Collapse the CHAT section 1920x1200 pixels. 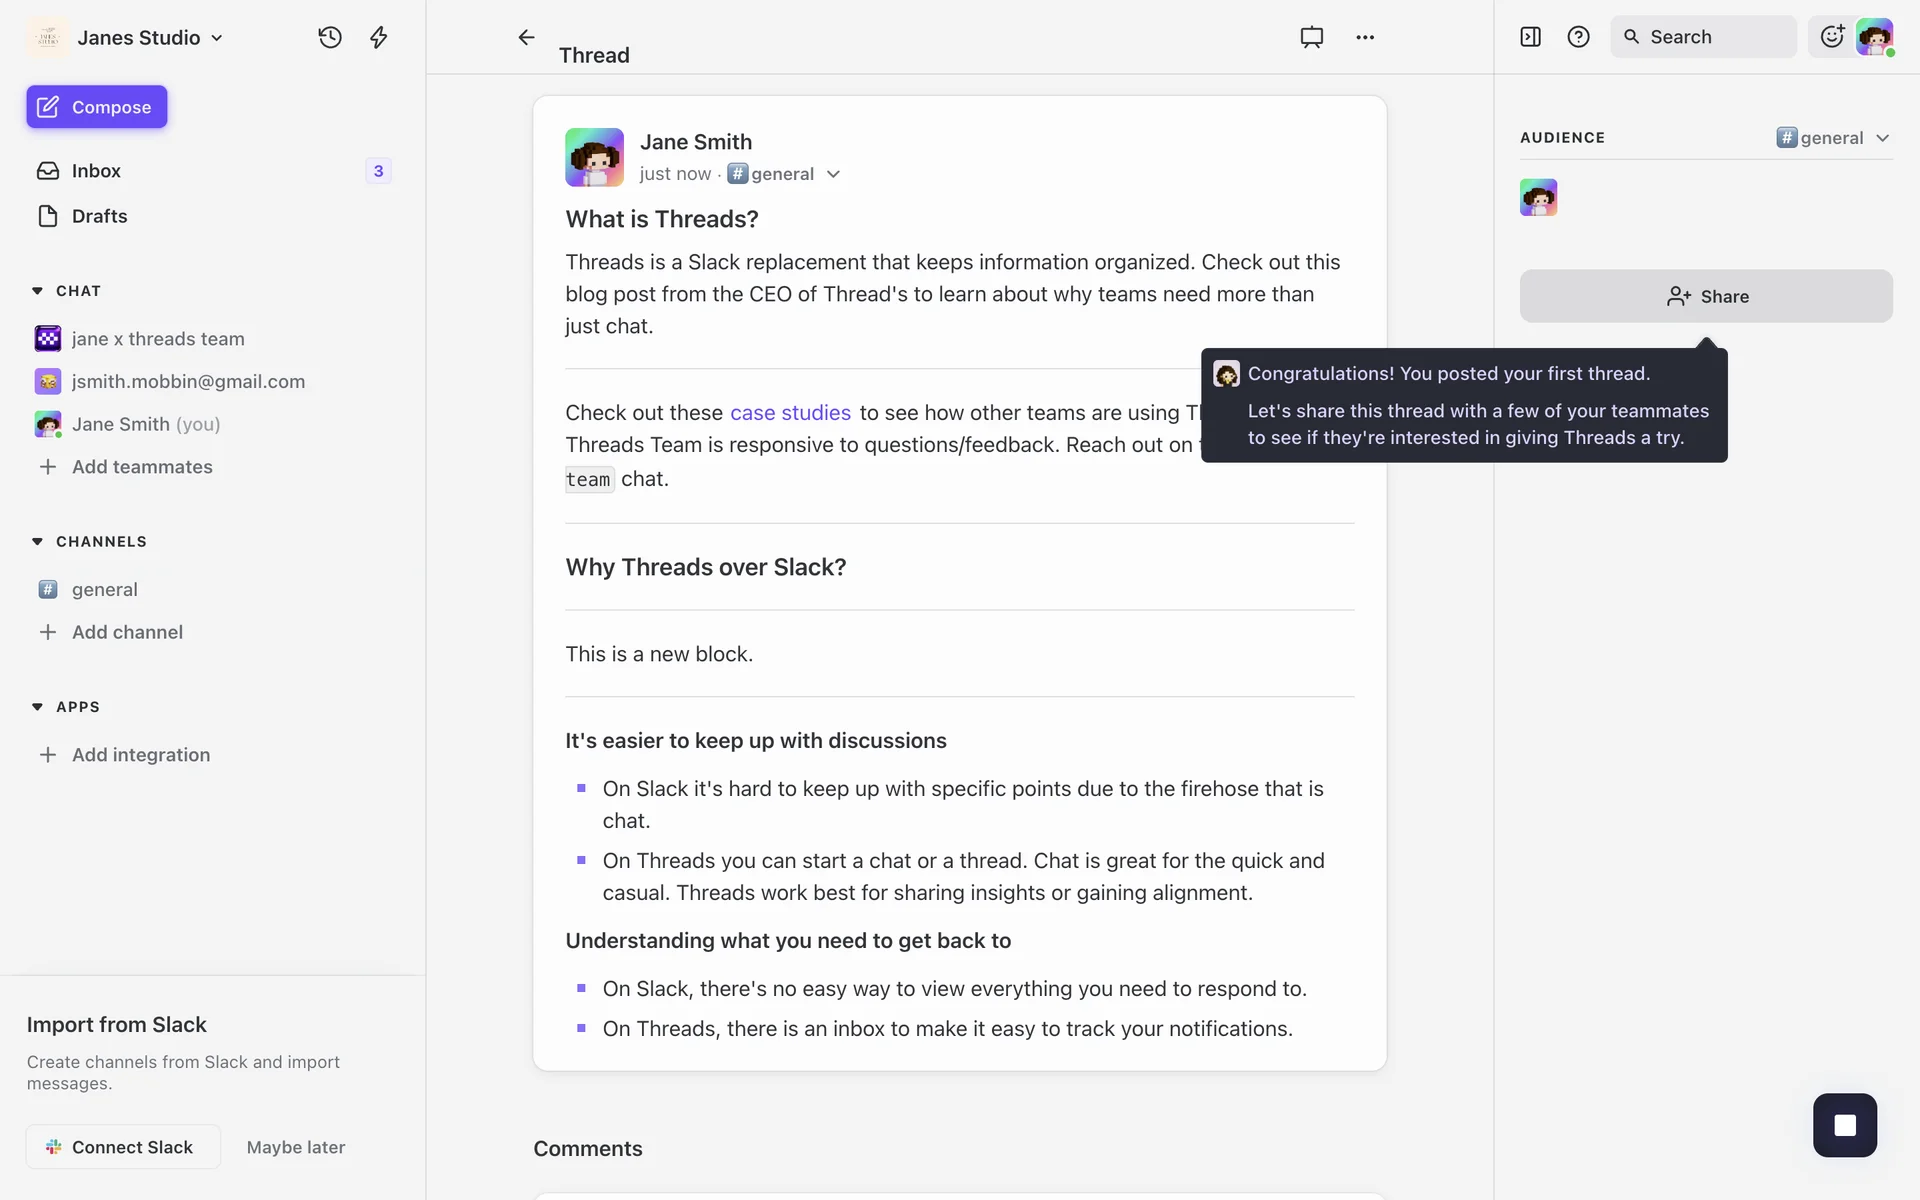[38, 291]
